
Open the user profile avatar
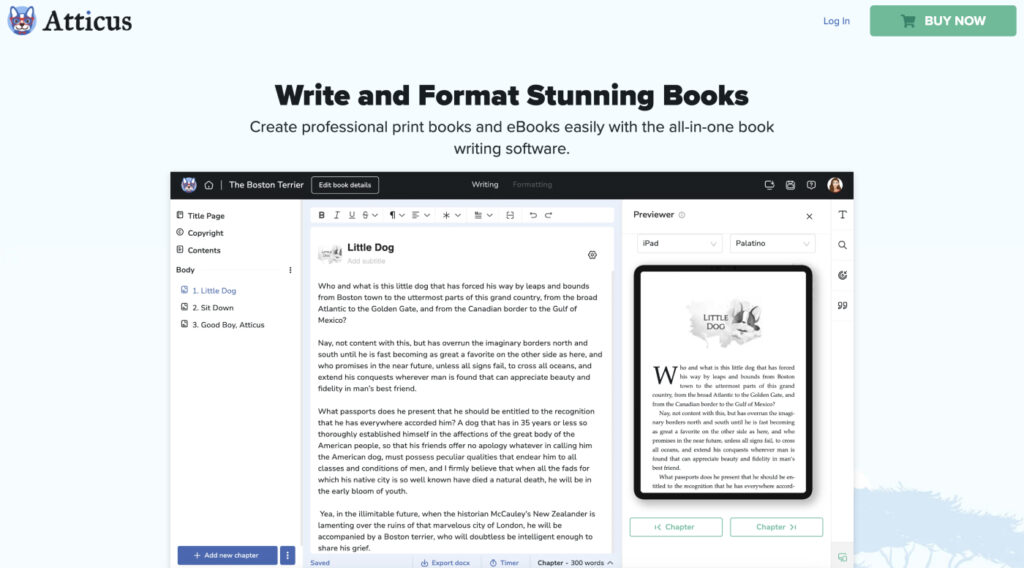(835, 185)
